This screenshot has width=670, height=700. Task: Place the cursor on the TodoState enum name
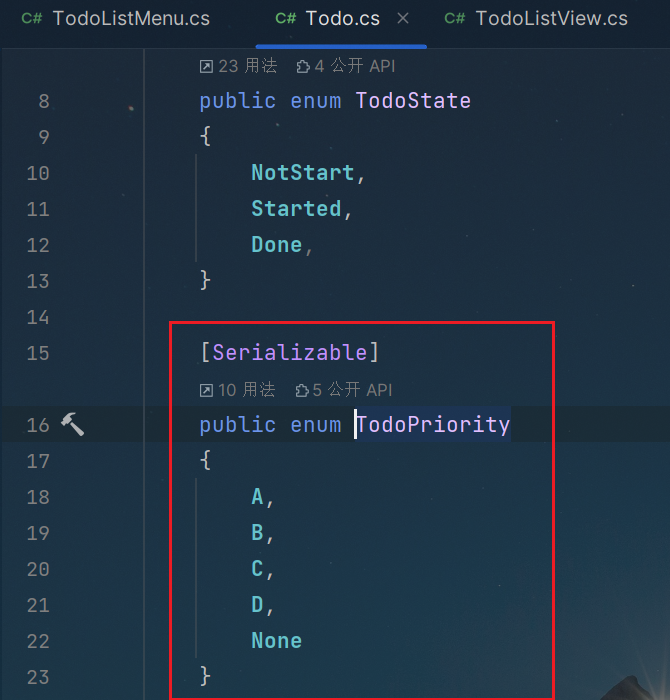coord(413,101)
